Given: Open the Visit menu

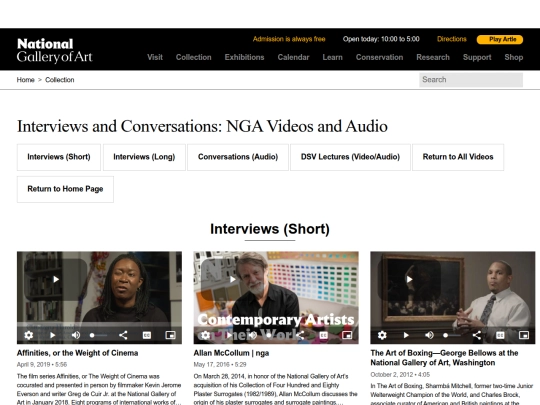Looking at the screenshot, I should click(155, 57).
